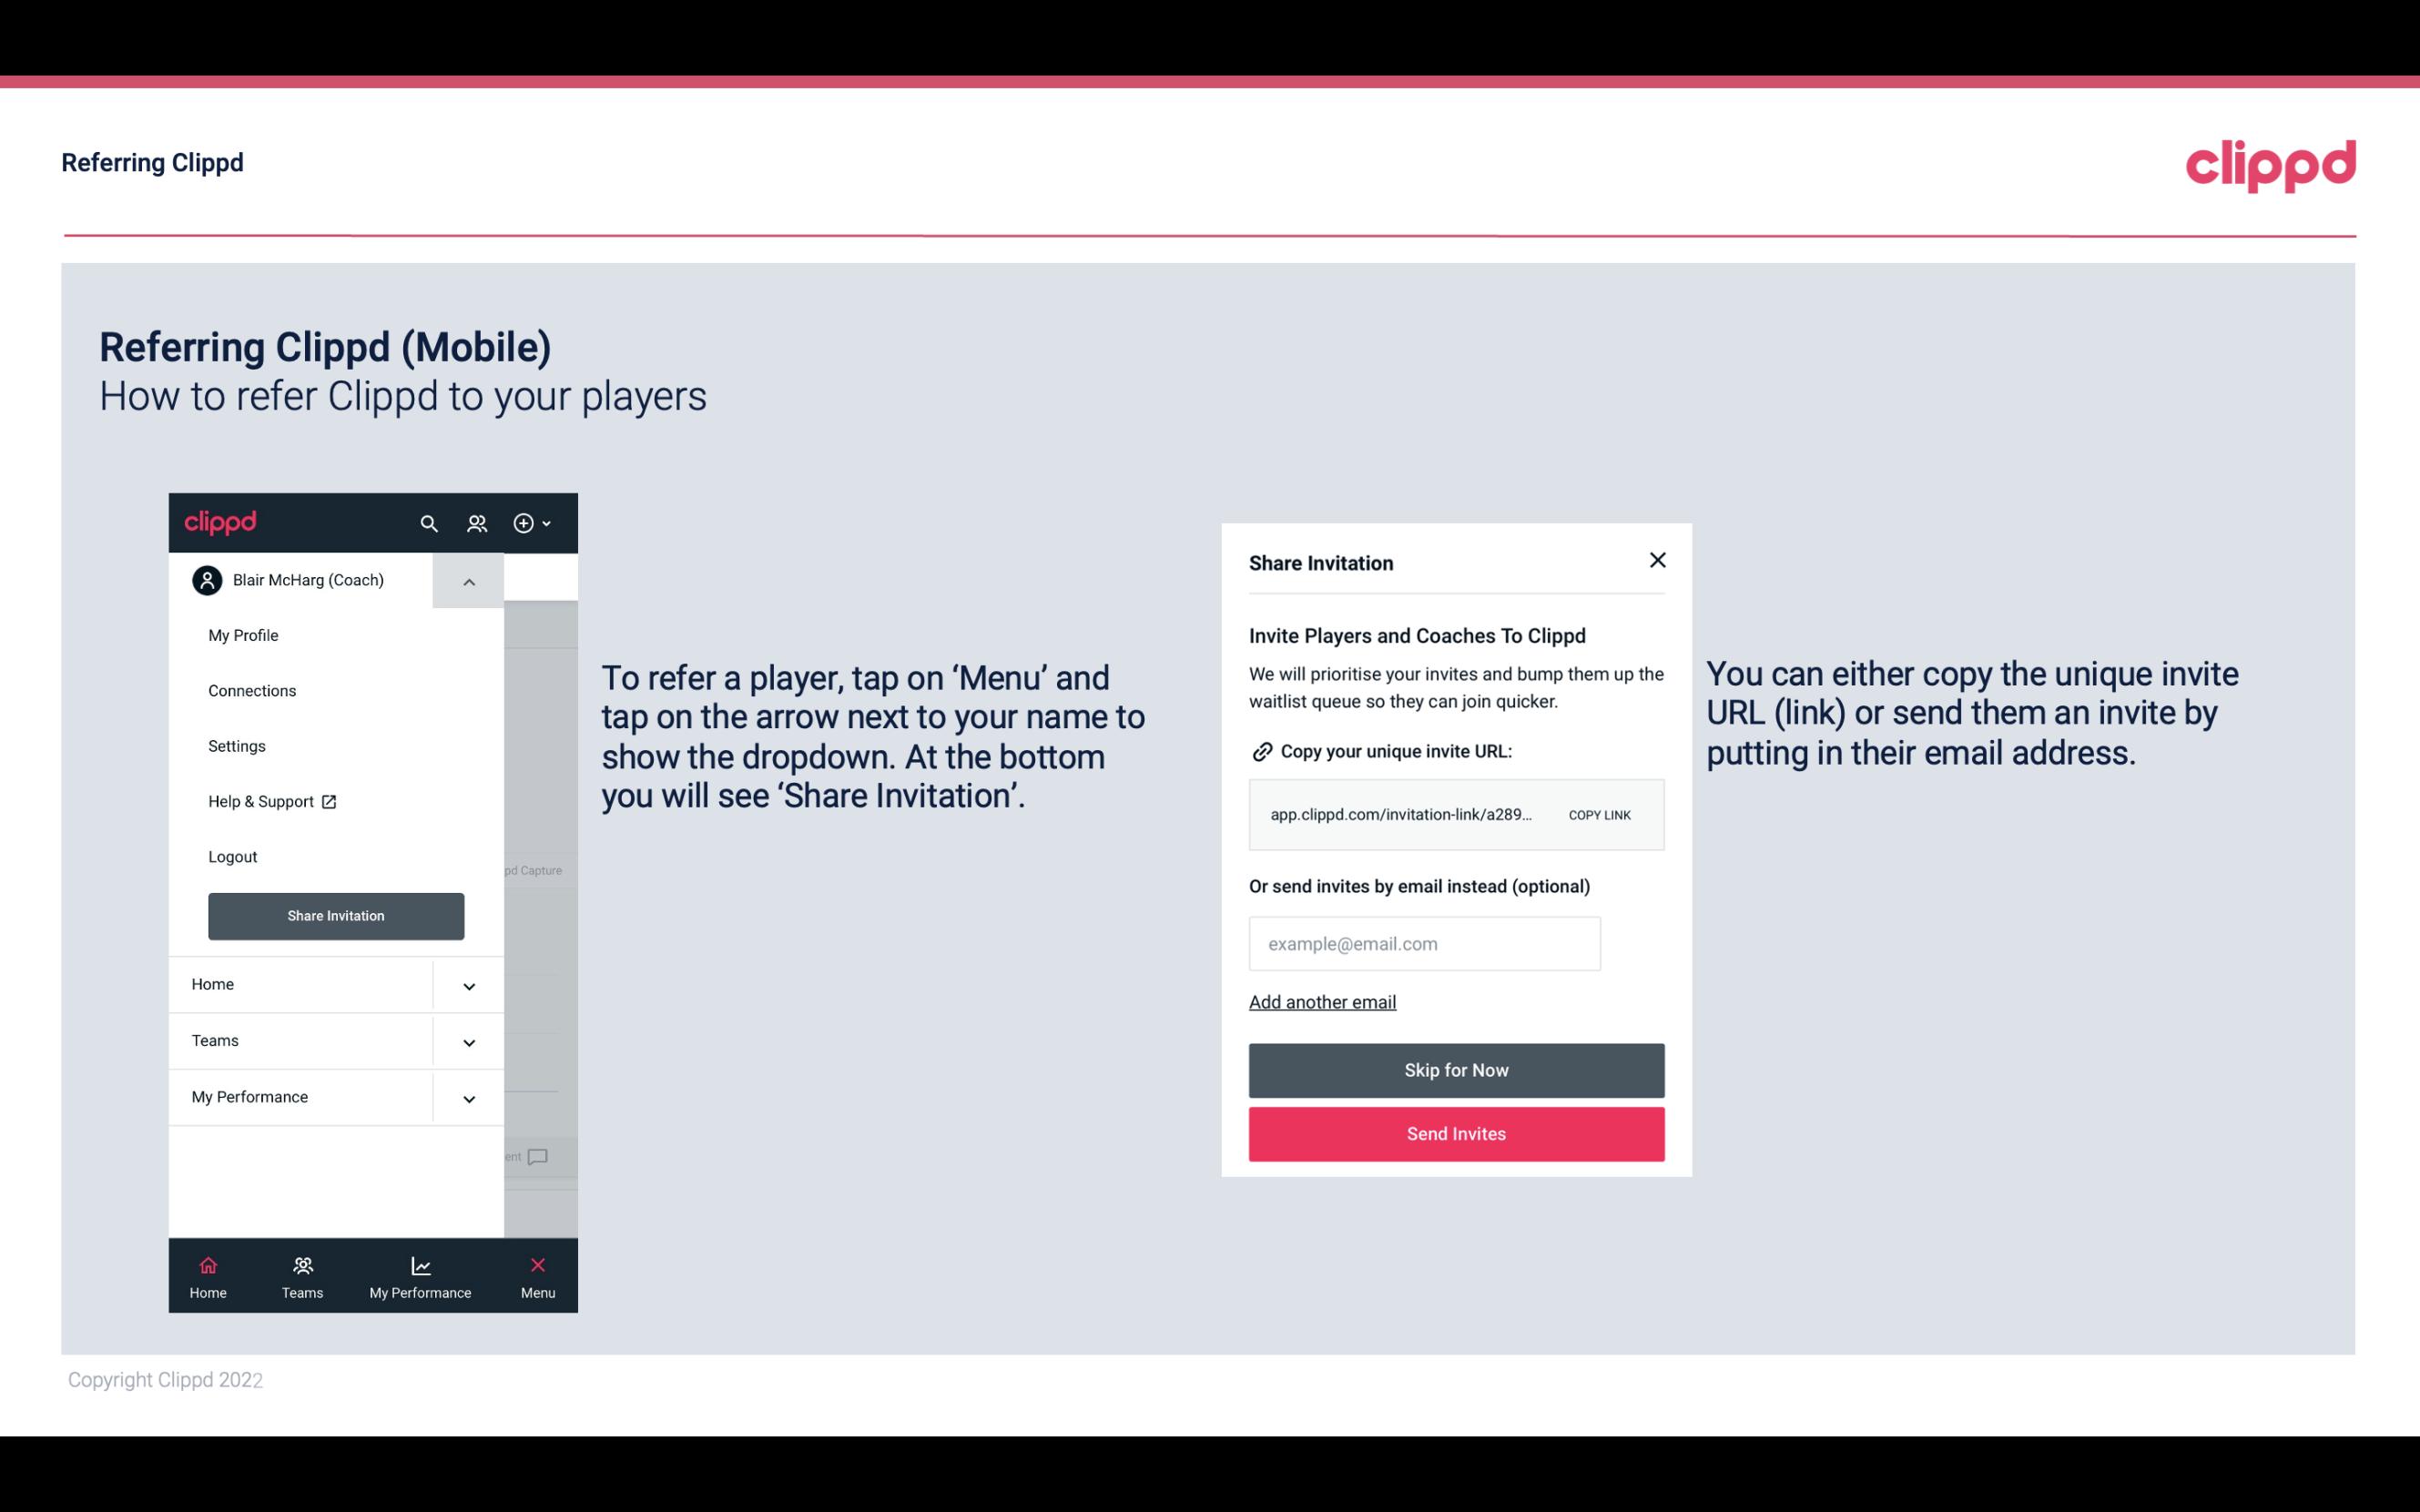Click the Home icon in bottom nav bar
Screen dimensions: 2420x1512
pyautogui.click(x=208, y=1264)
